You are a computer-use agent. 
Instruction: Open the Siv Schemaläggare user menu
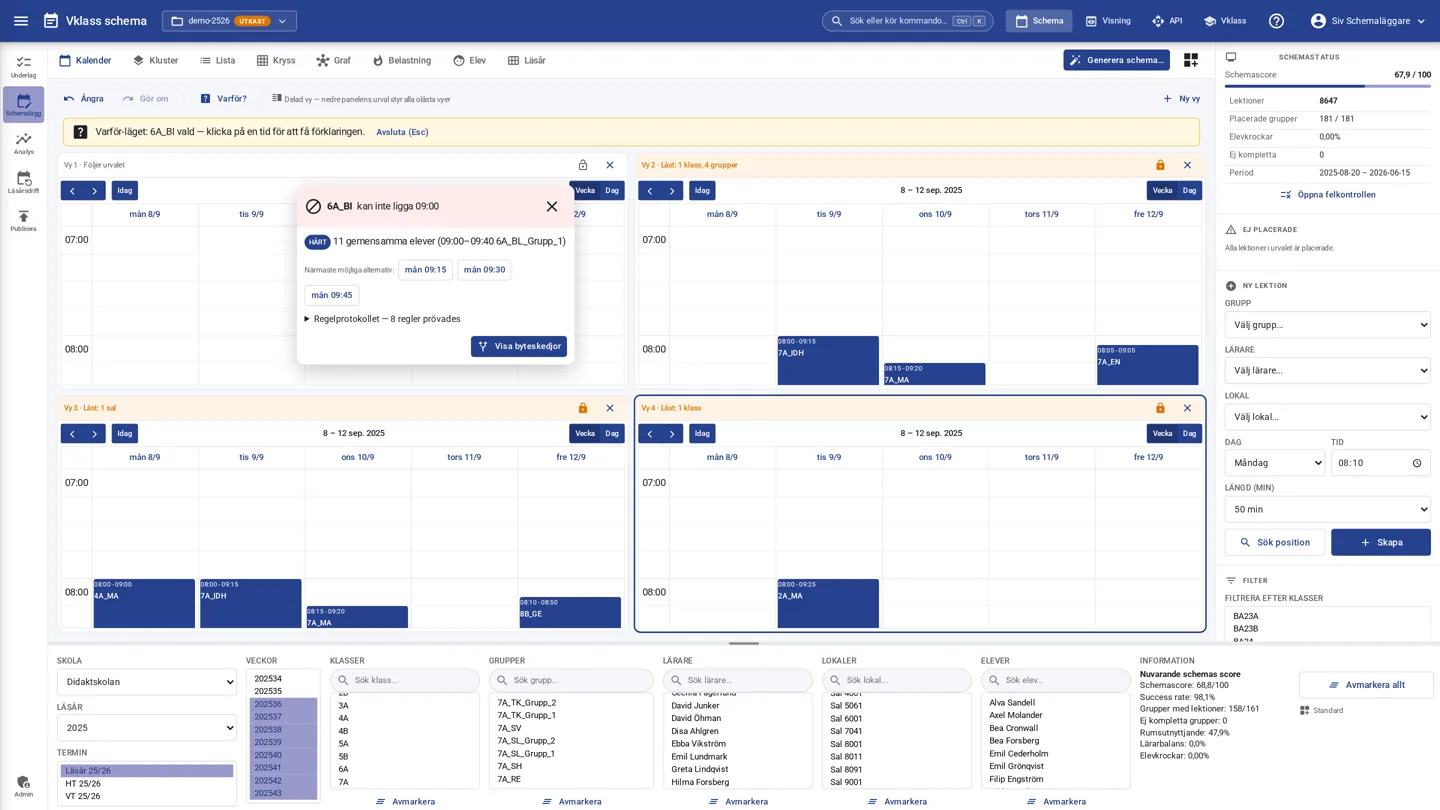pyautogui.click(x=1368, y=21)
